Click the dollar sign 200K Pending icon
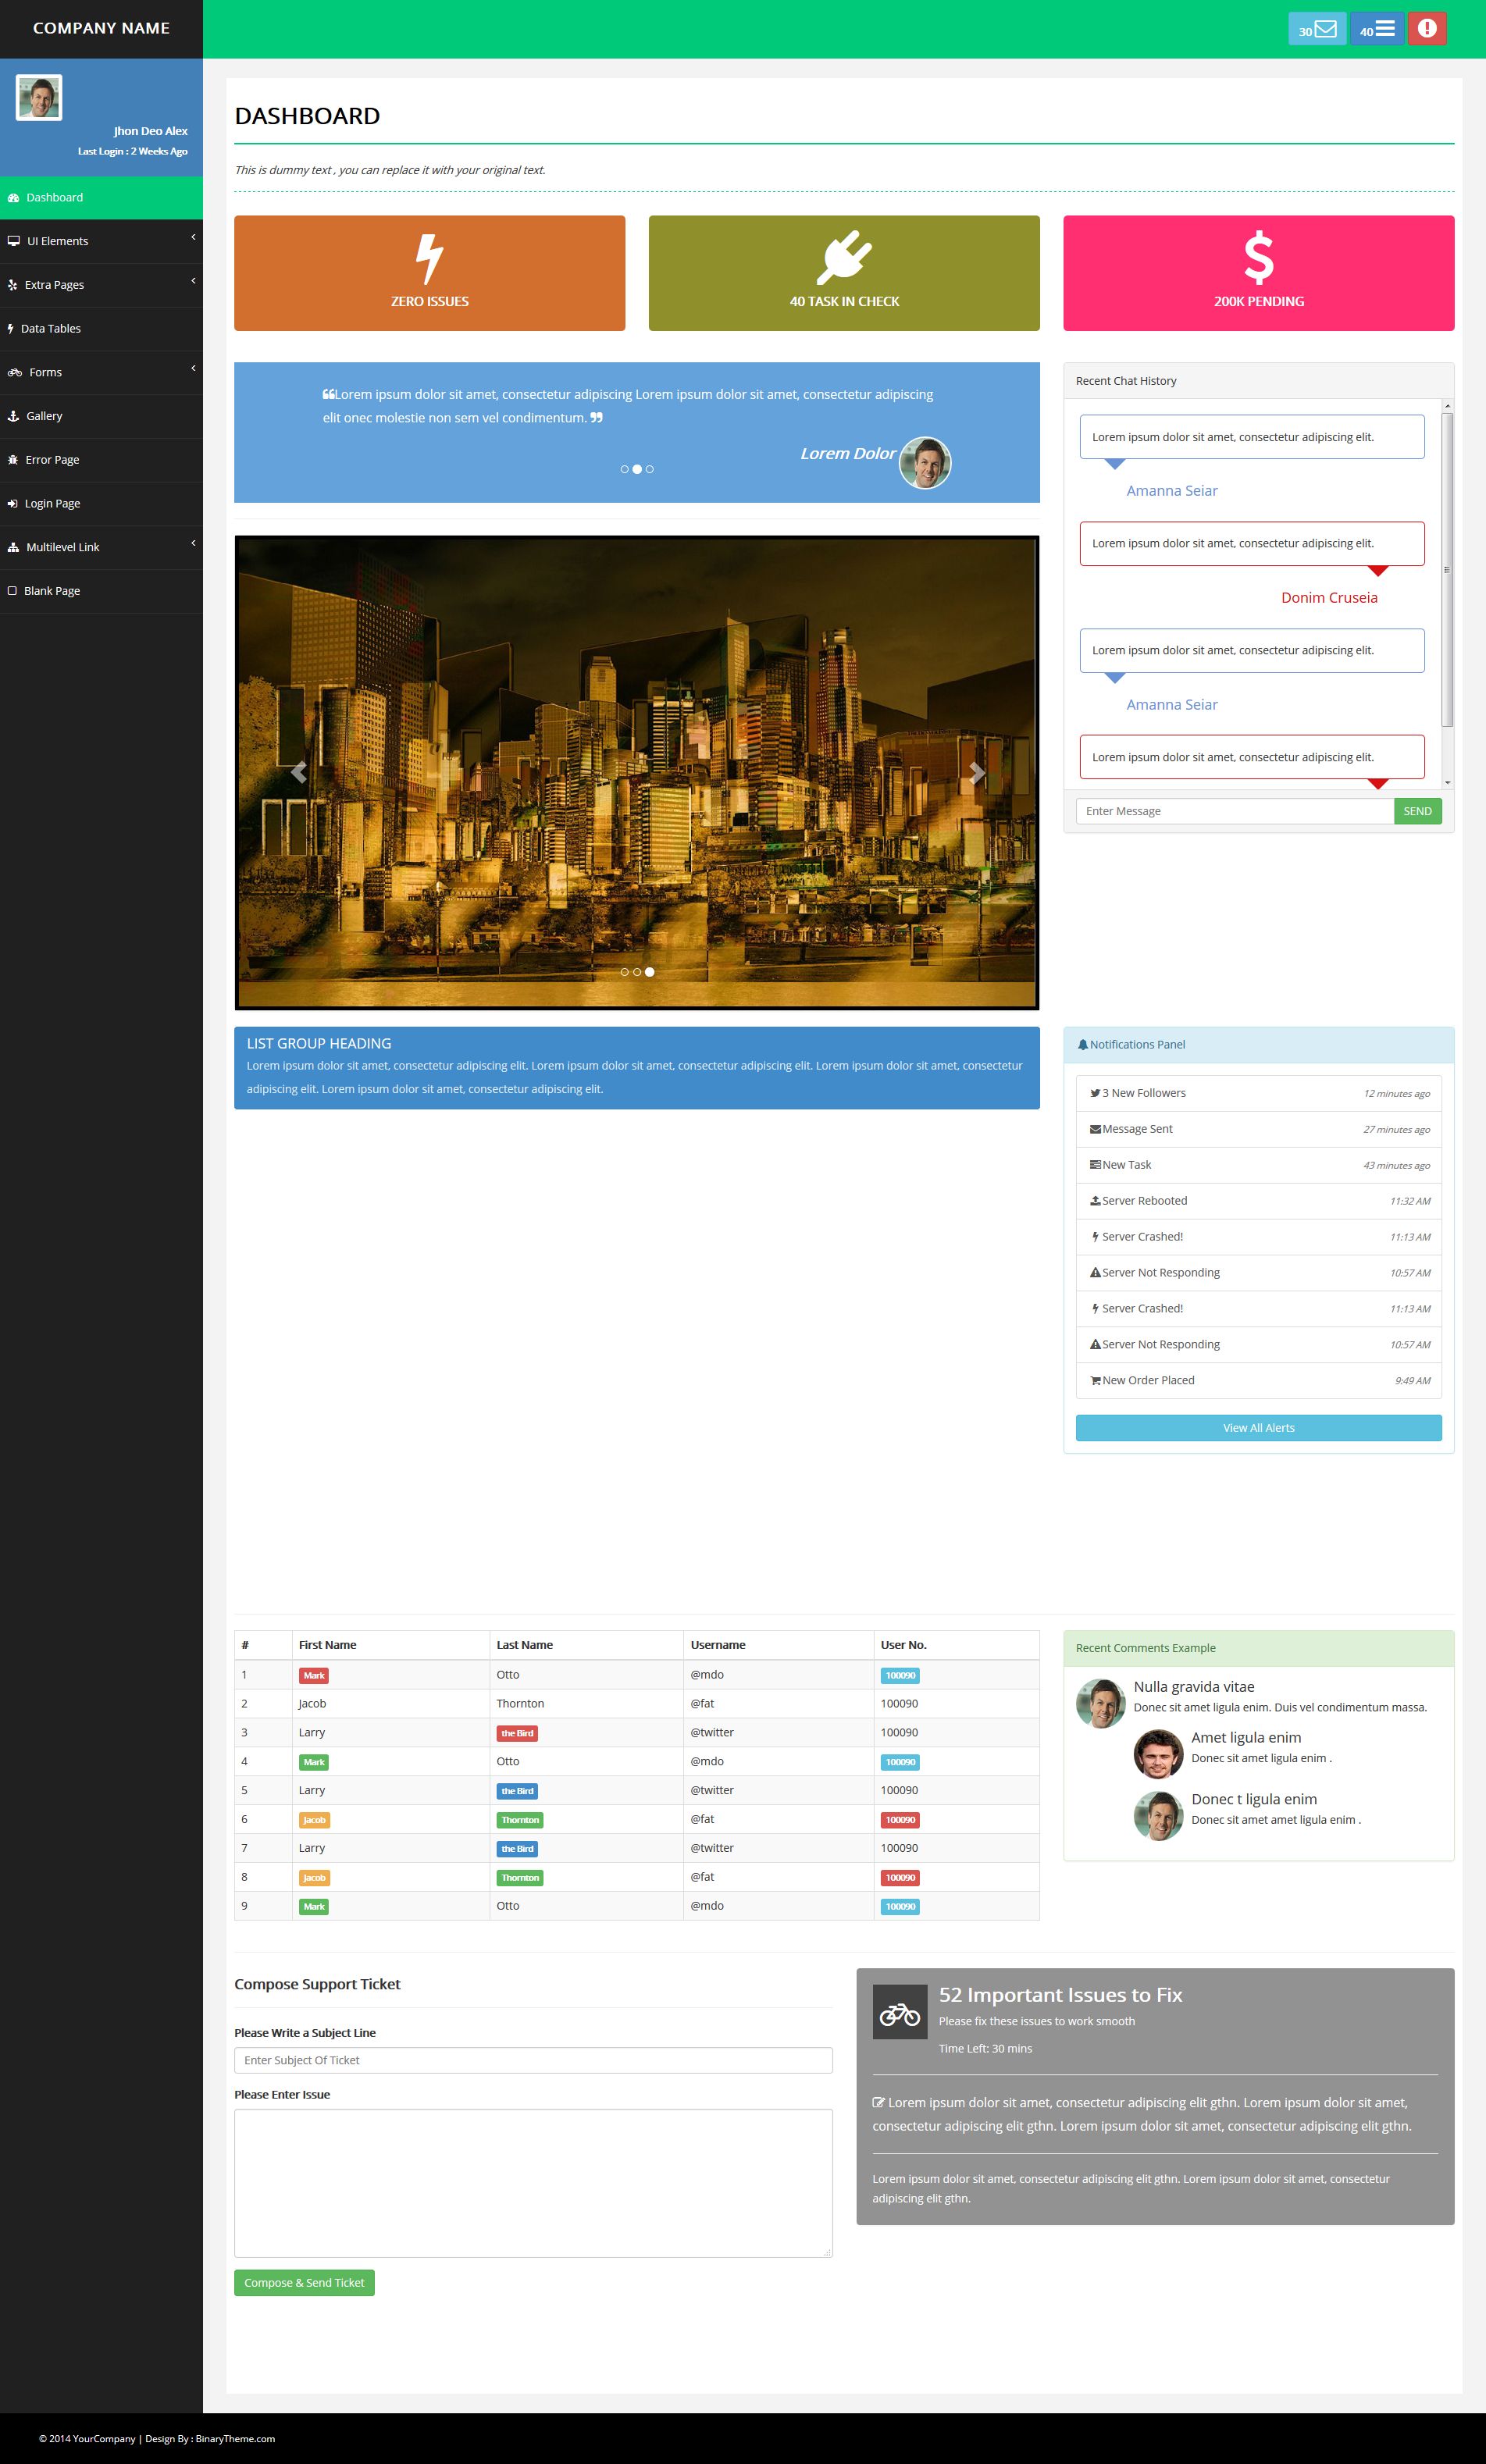This screenshot has width=1486, height=2464. pyautogui.click(x=1258, y=258)
